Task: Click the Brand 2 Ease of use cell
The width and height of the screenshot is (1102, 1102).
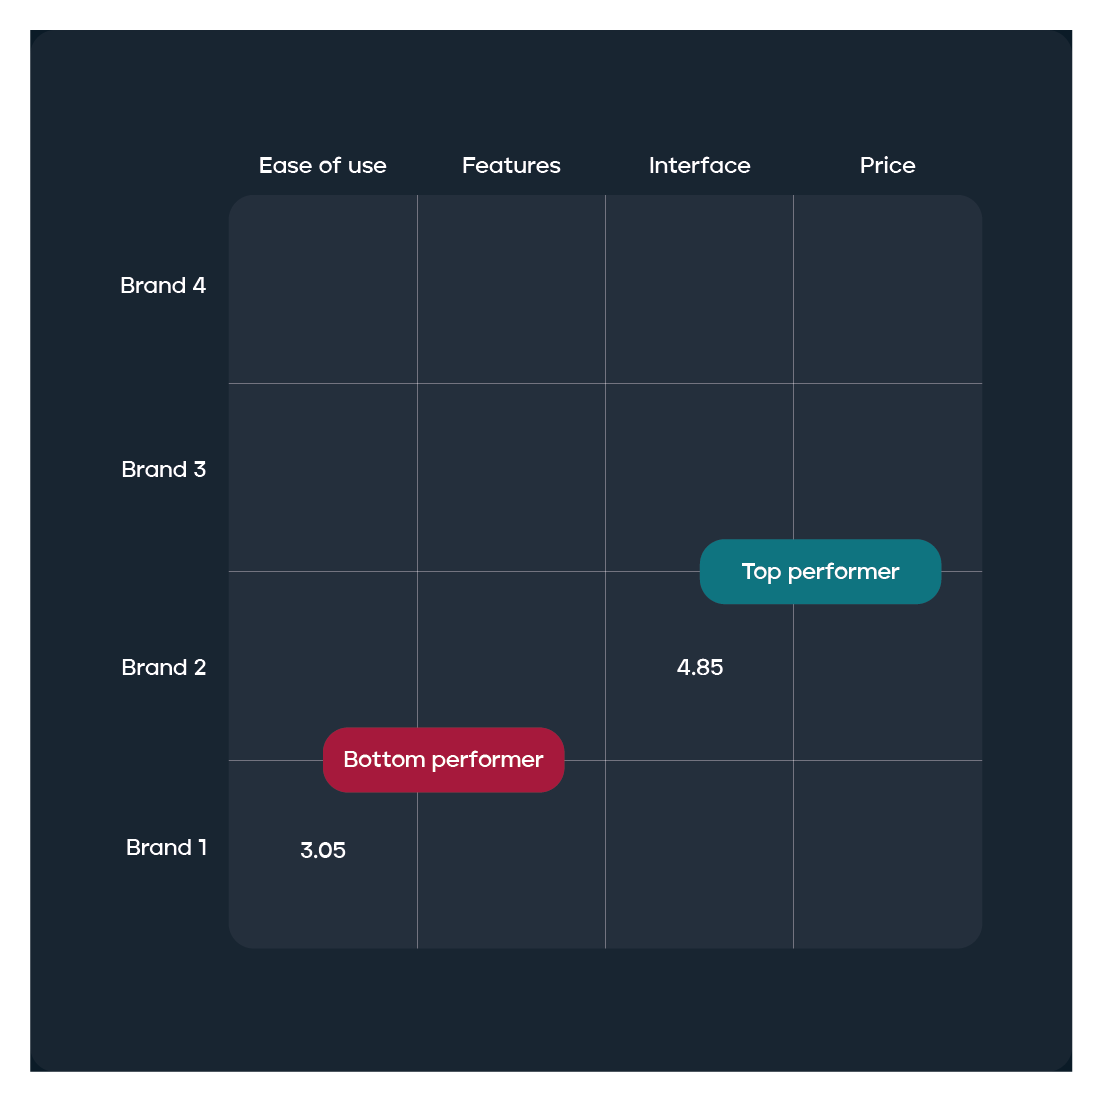Action: tap(323, 666)
